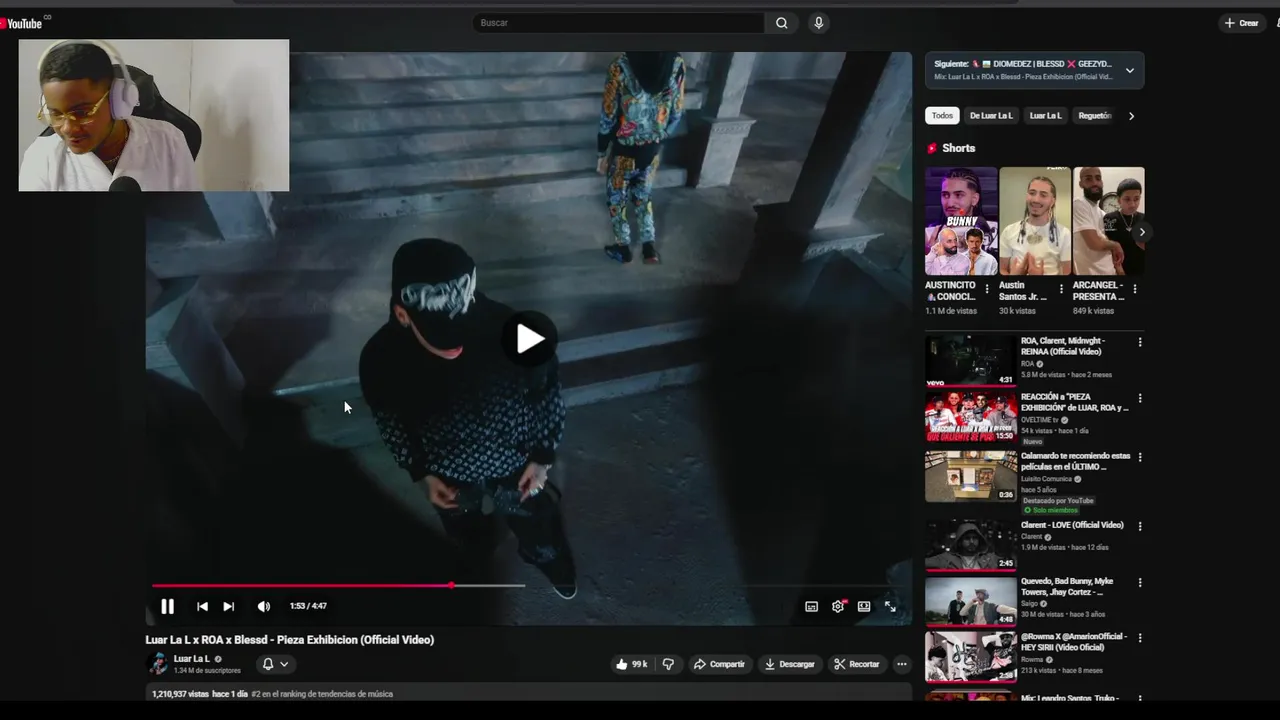Like the video with 99 k thumbs-up

click(x=631, y=664)
